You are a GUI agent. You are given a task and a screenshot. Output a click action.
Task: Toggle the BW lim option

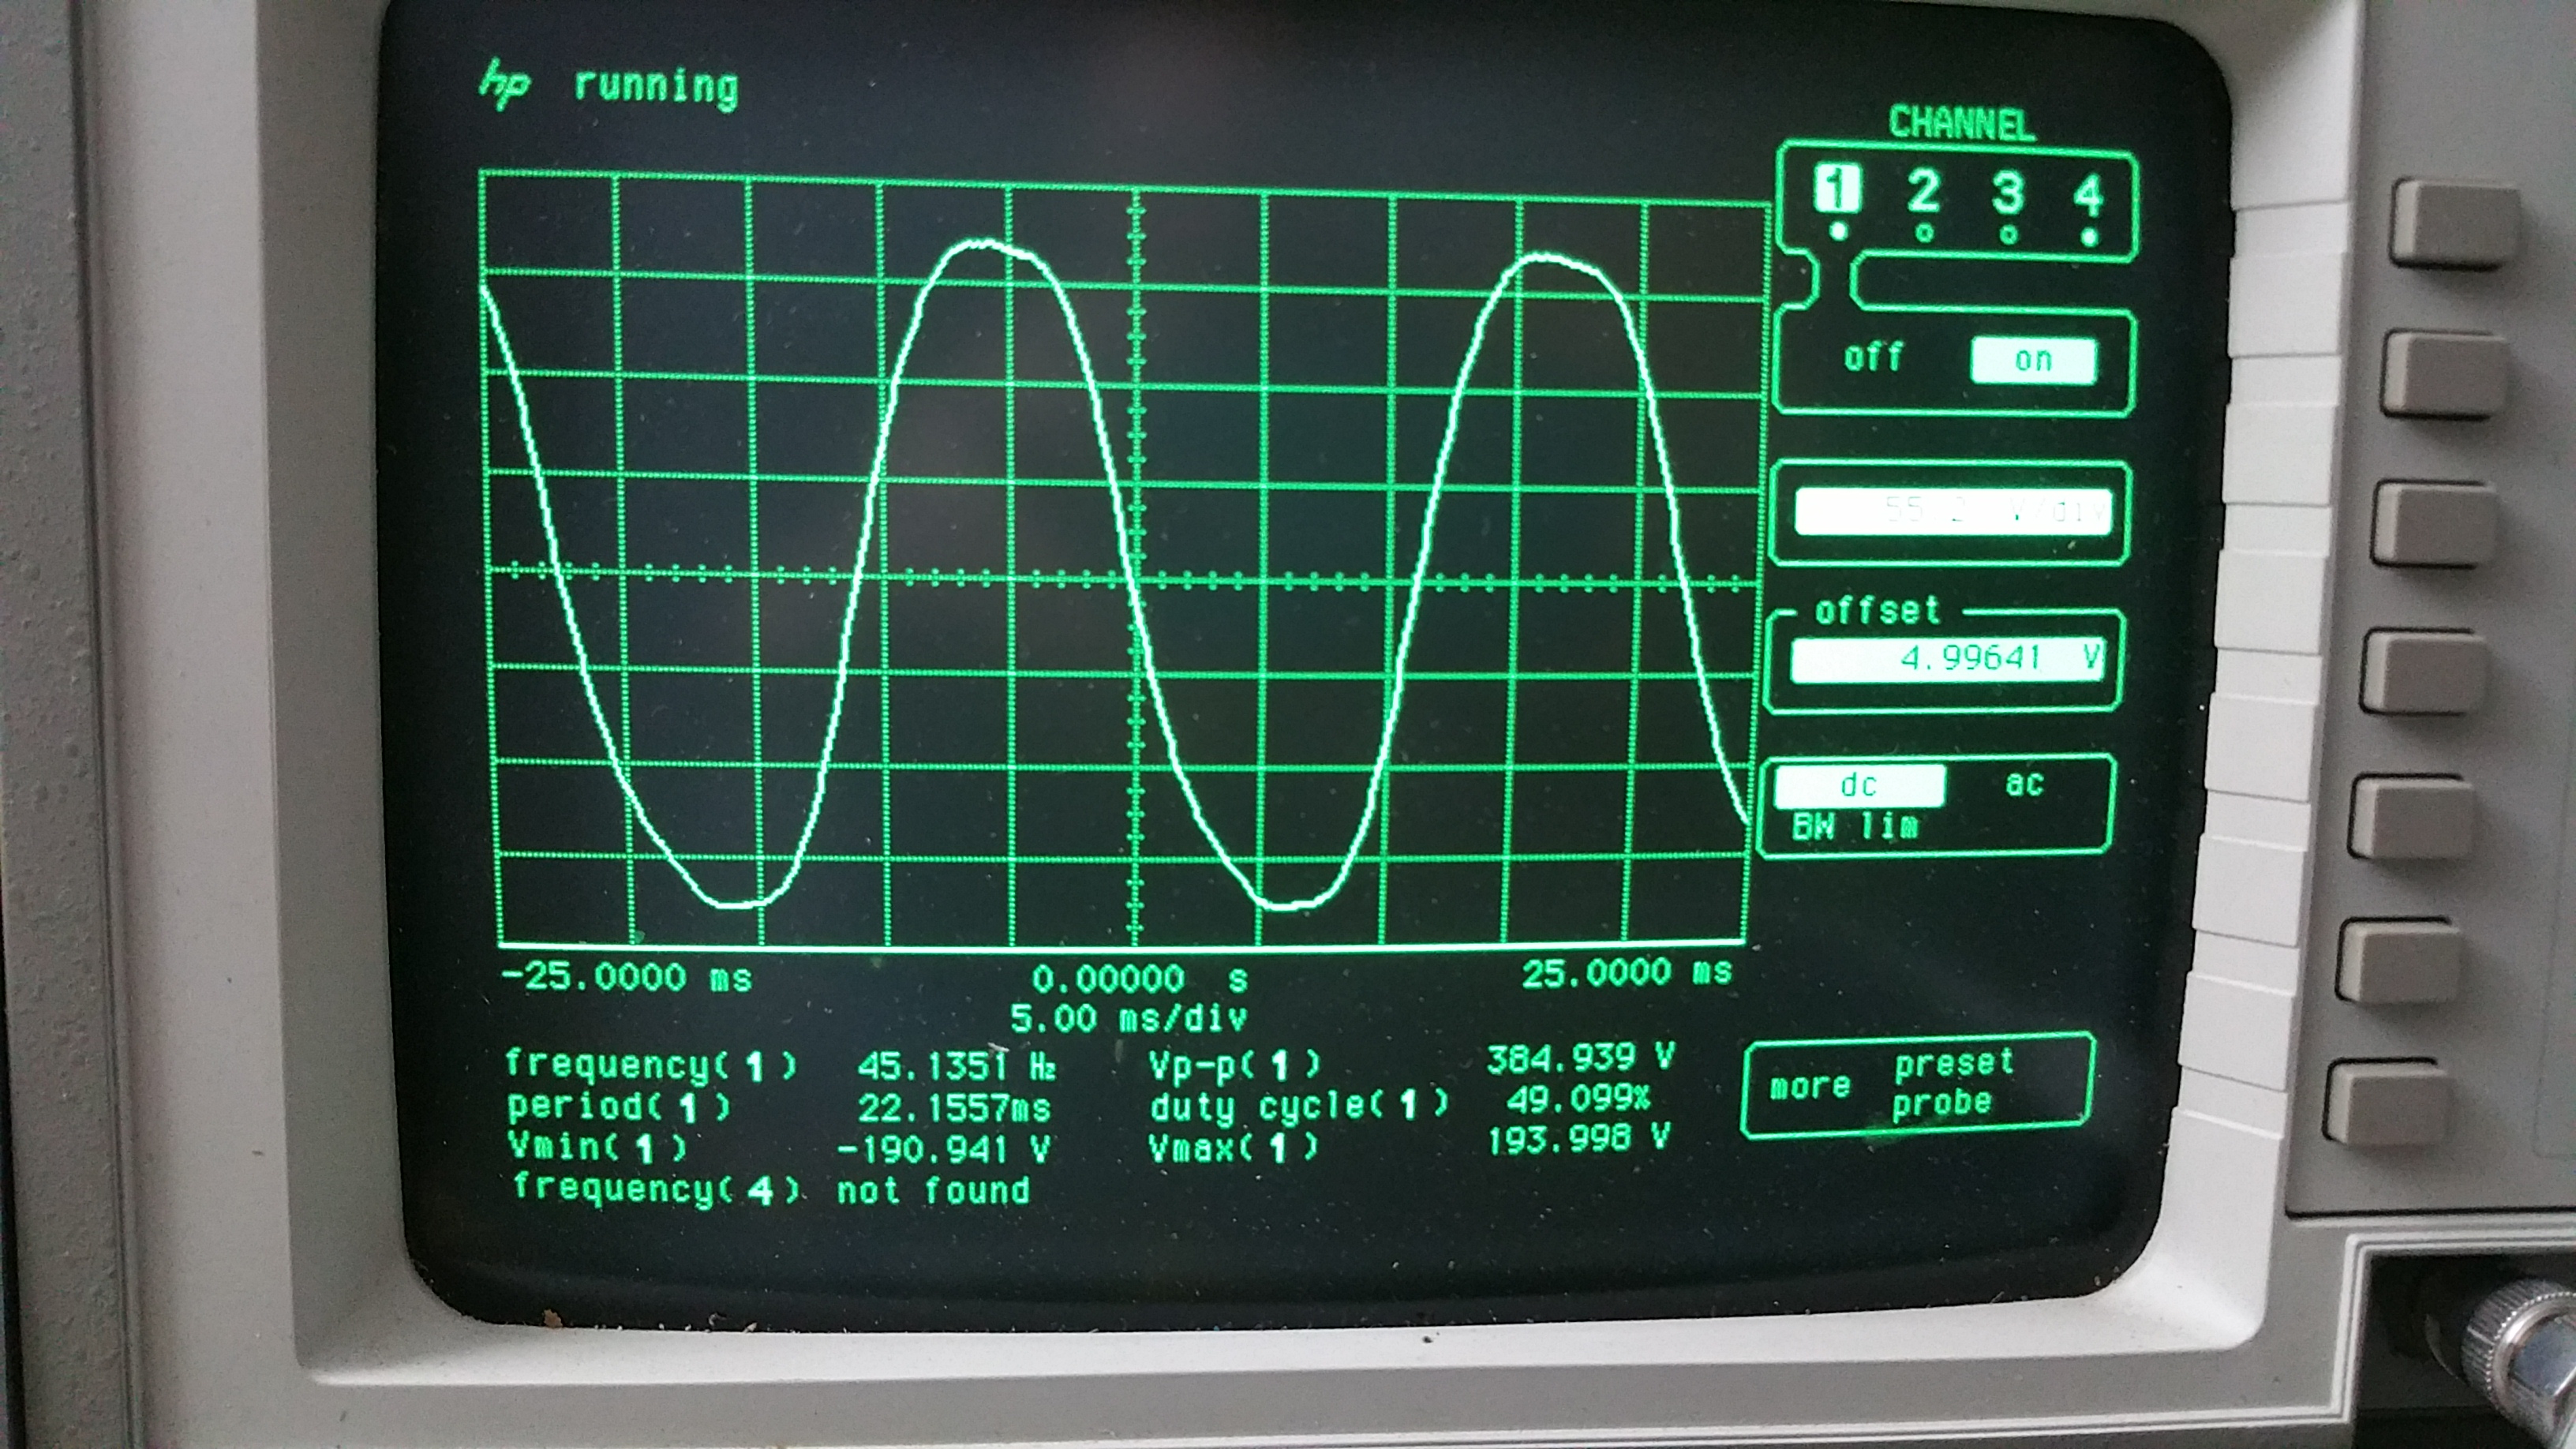pyautogui.click(x=1855, y=827)
